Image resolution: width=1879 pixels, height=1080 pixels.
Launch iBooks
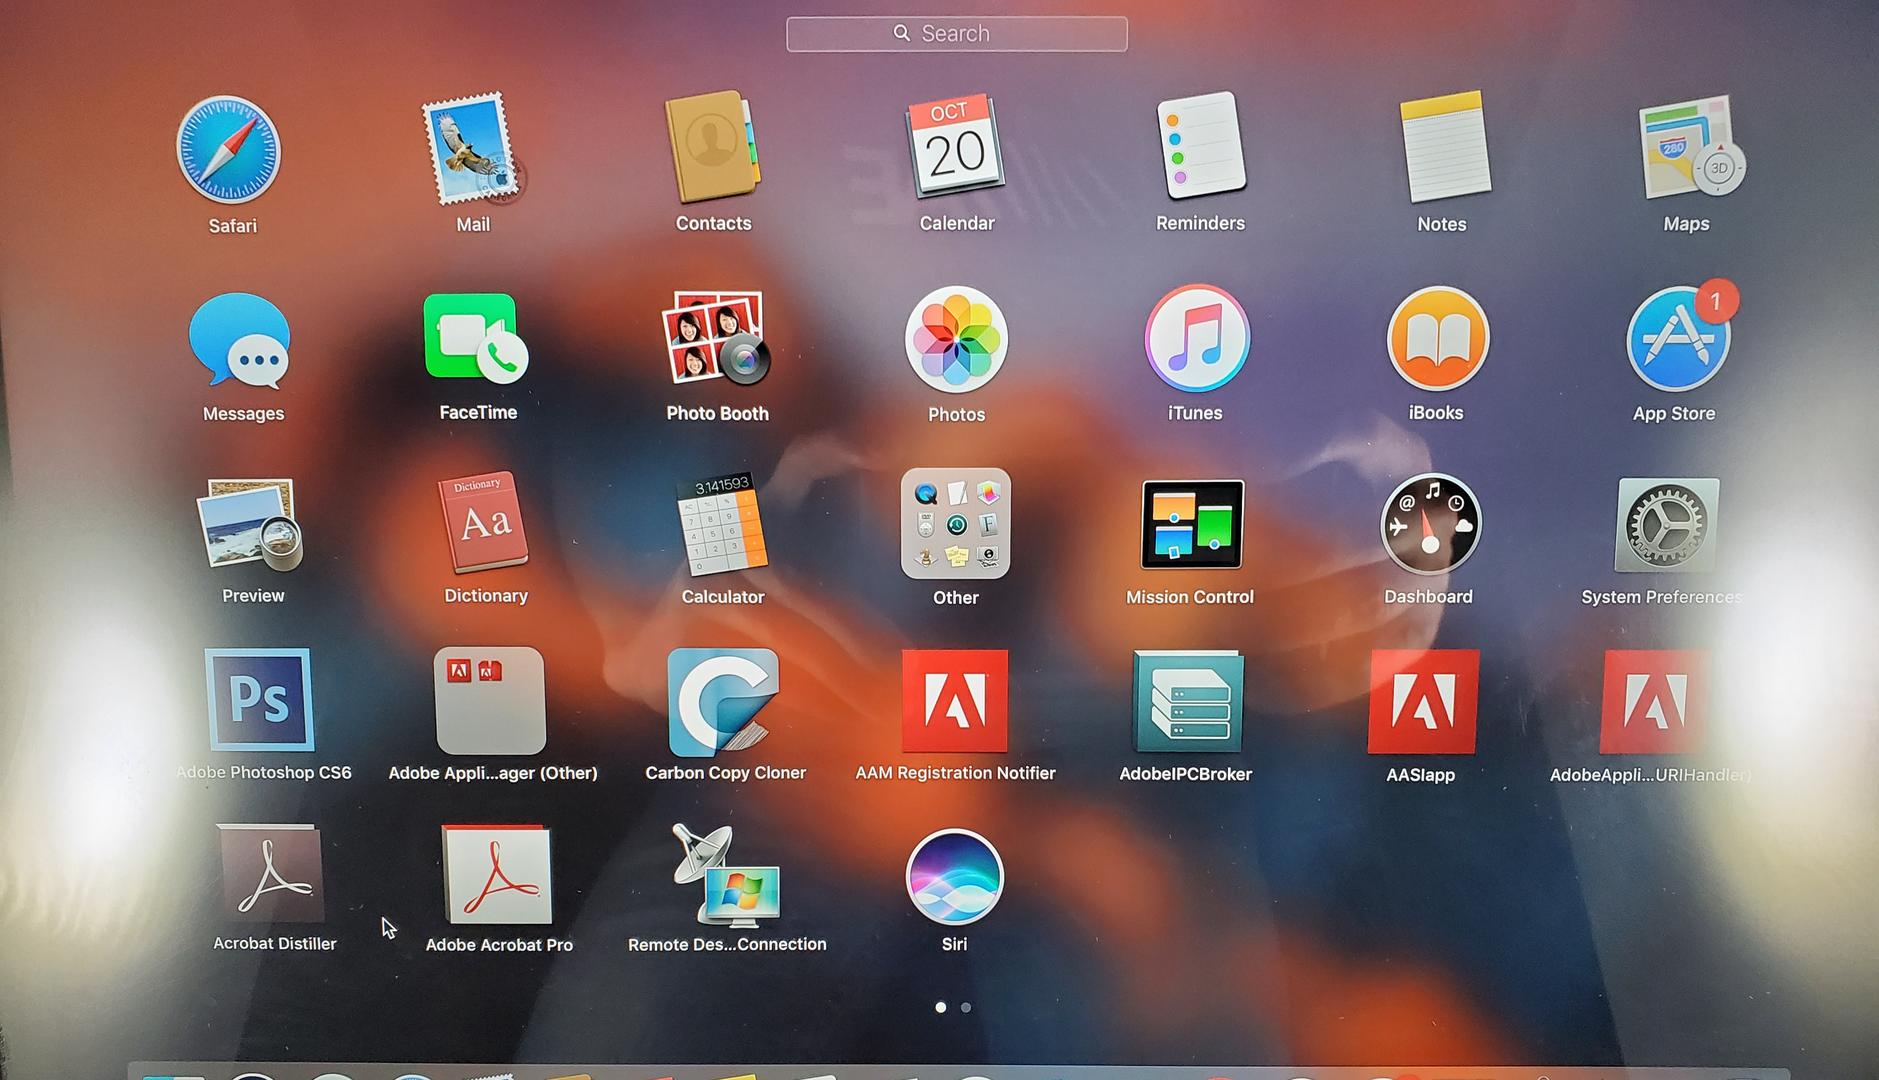click(1437, 338)
